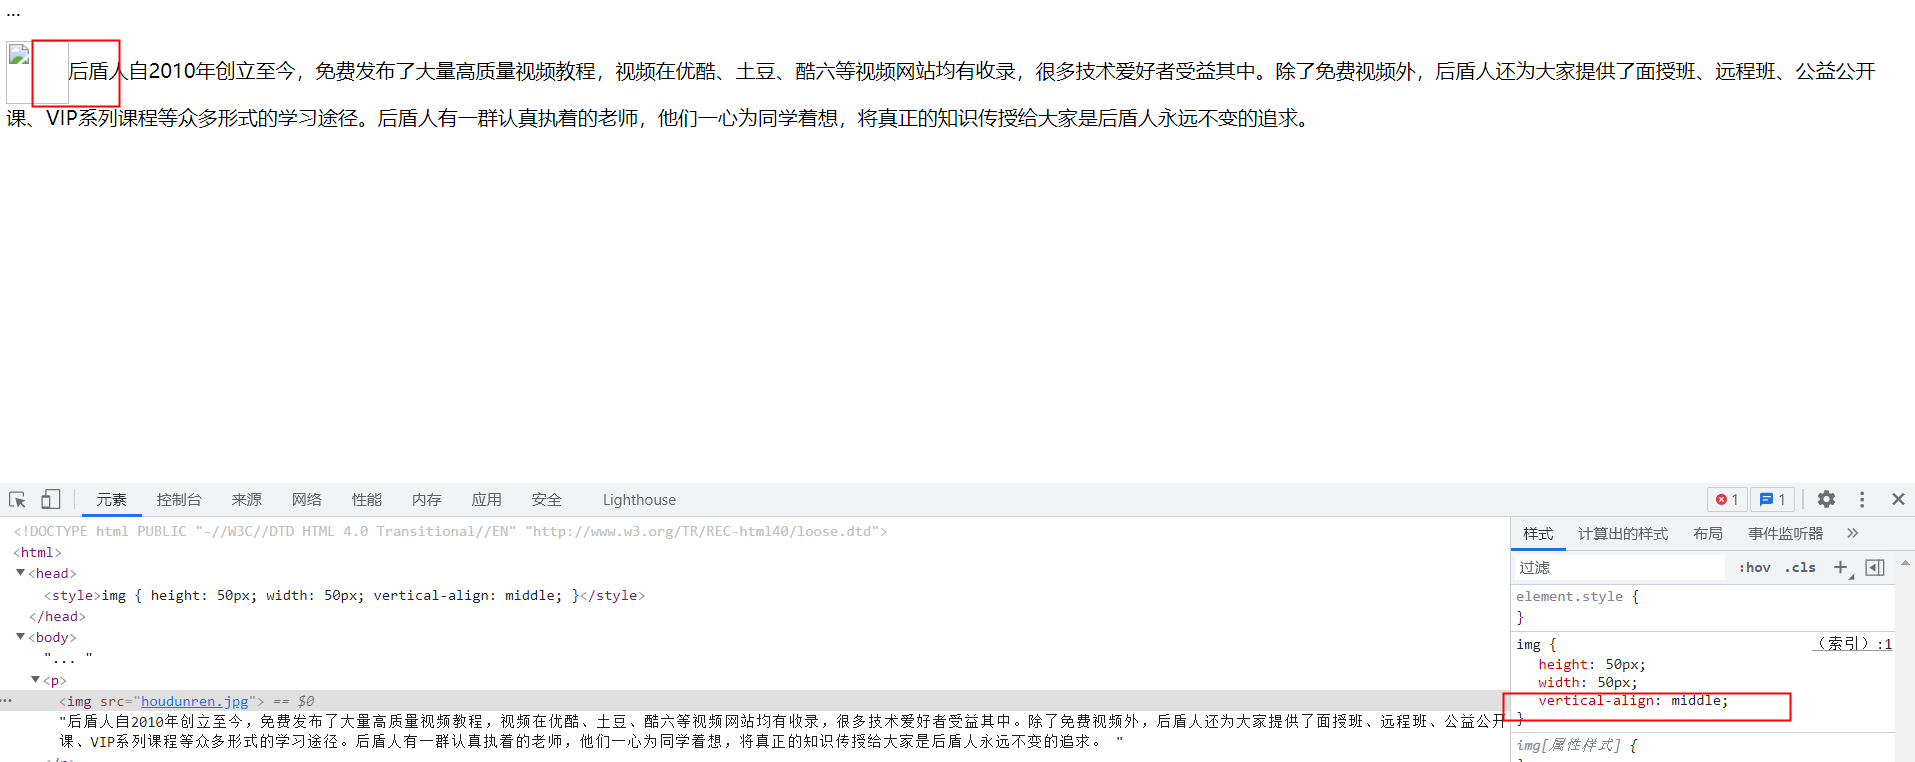Open the DevTools three-dot options menu
Image resolution: width=1915 pixels, height=762 pixels.
pos(1861,499)
